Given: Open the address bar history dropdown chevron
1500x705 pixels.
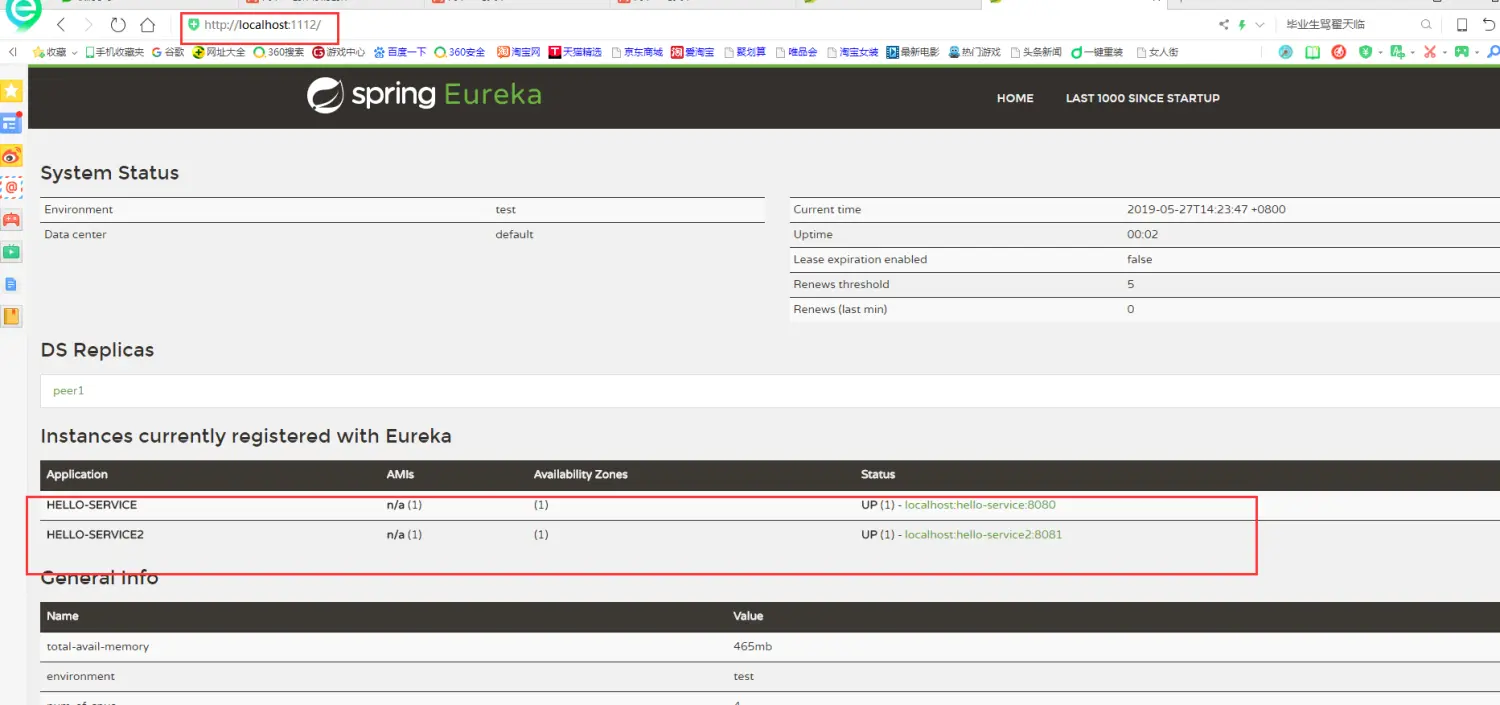Looking at the screenshot, I should point(1259,25).
